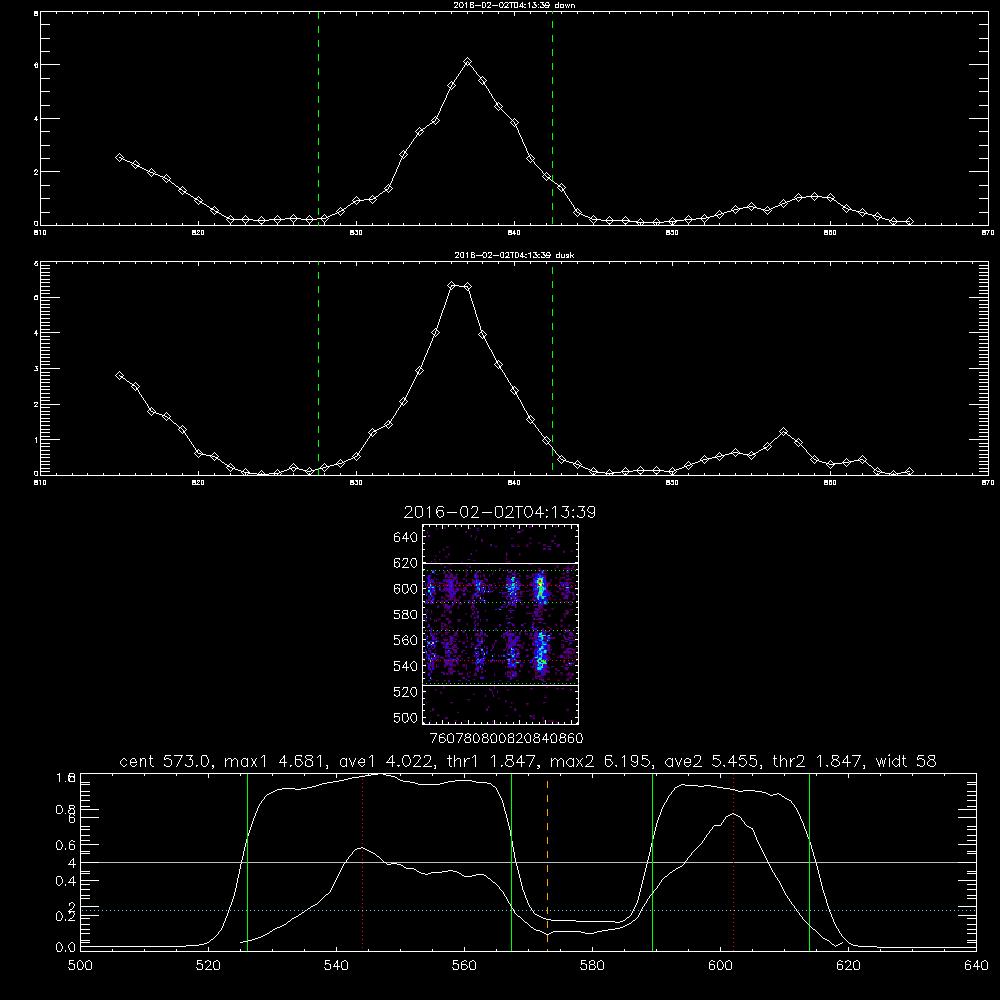The width and height of the screenshot is (1000, 1000).
Task: Click the 560 label on bottom plot x-axis
Action: click(x=464, y=966)
